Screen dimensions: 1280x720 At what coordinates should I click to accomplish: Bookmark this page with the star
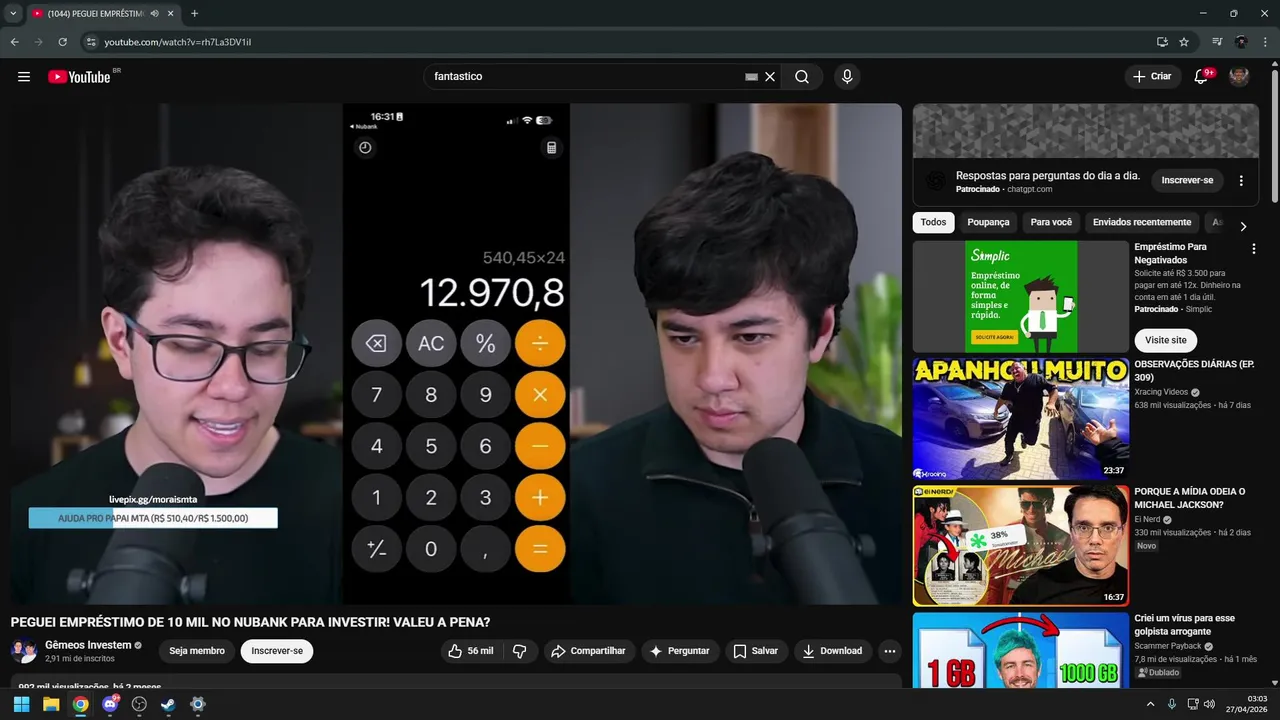point(1184,42)
